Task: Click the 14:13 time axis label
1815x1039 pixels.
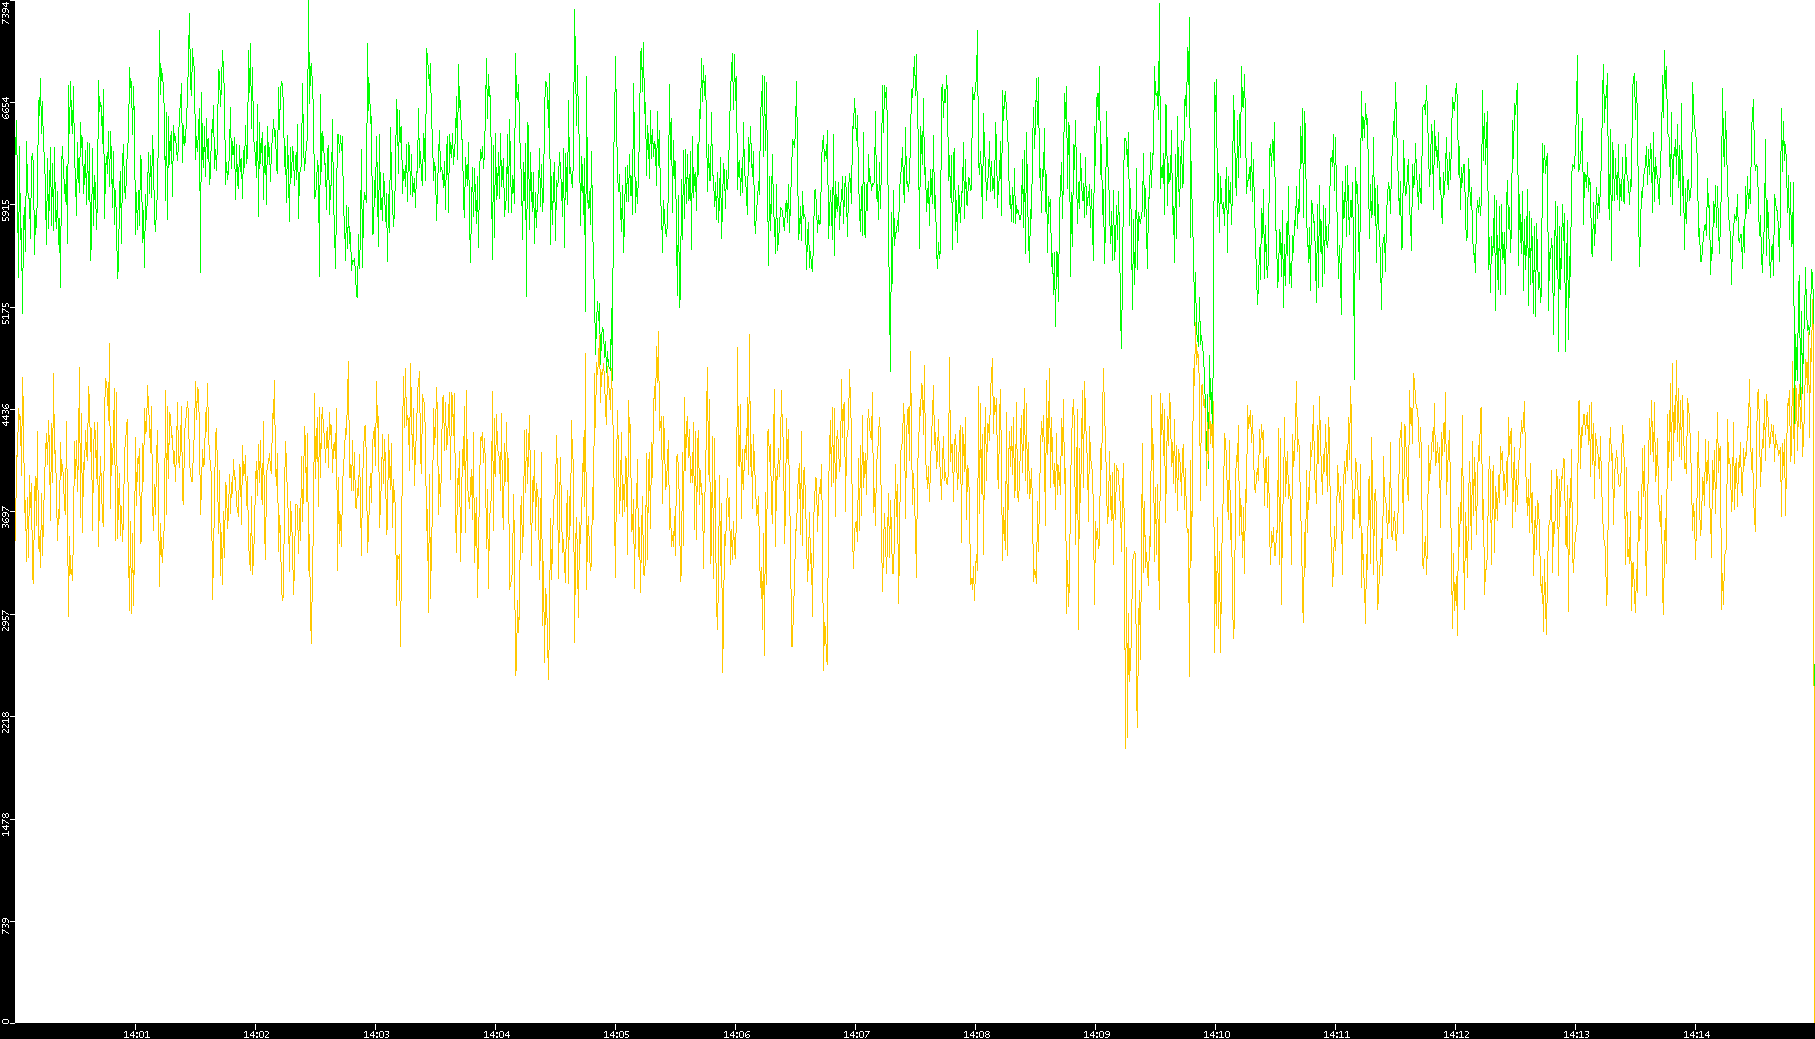Action: 1576,1034
